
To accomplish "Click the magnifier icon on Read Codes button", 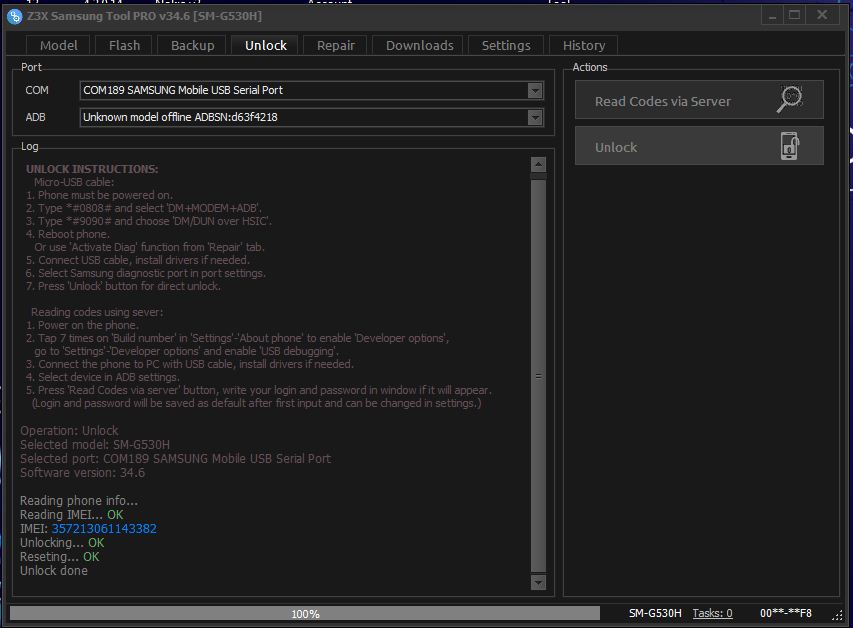I will 790,99.
